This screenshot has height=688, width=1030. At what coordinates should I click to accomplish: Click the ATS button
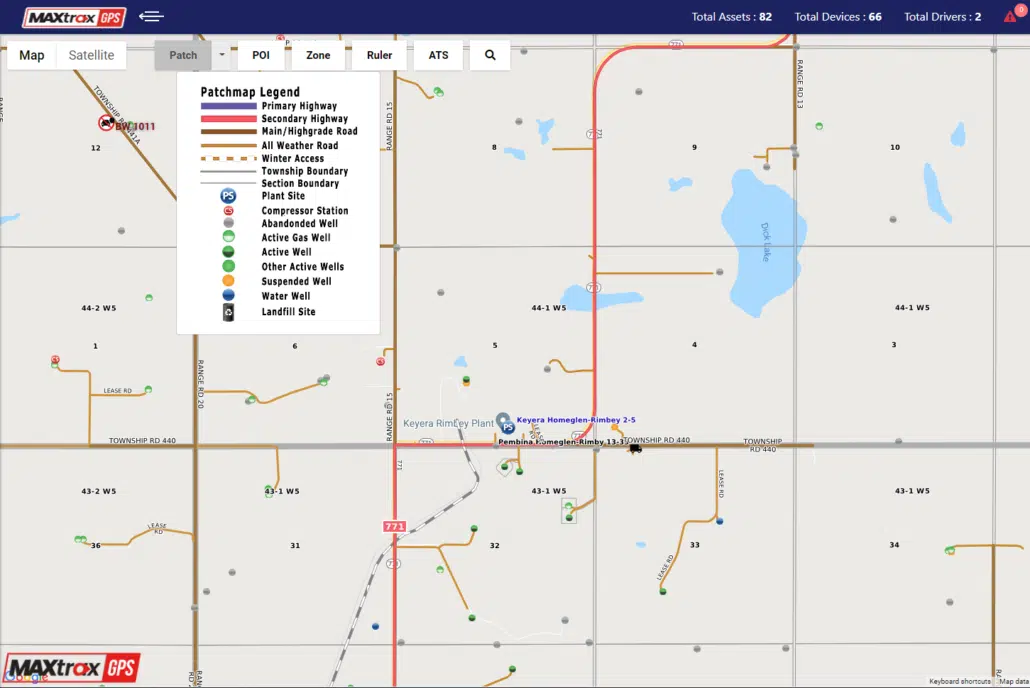438,55
